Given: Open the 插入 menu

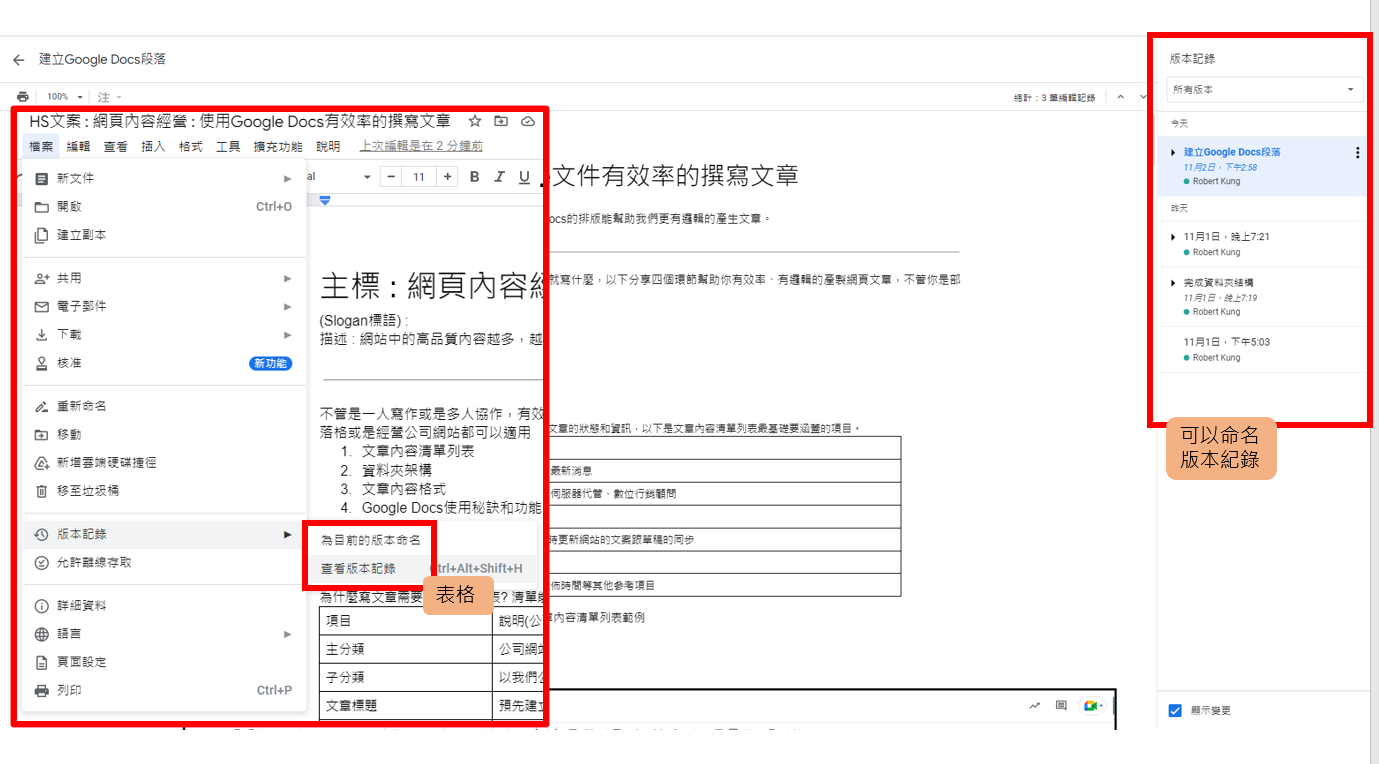Looking at the screenshot, I should click(153, 146).
